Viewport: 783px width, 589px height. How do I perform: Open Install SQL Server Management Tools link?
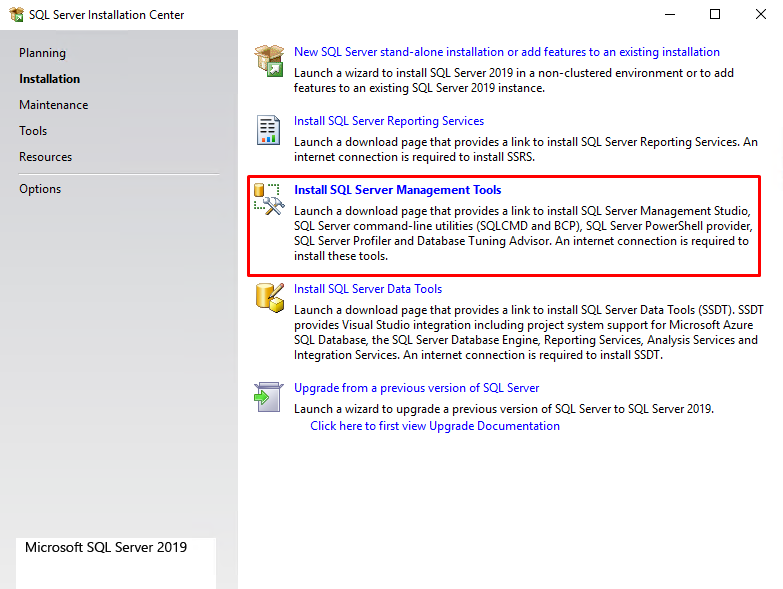[397, 190]
